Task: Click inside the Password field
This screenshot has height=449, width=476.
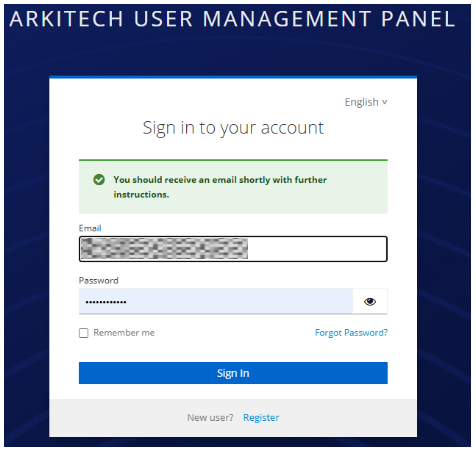Action: [216, 301]
